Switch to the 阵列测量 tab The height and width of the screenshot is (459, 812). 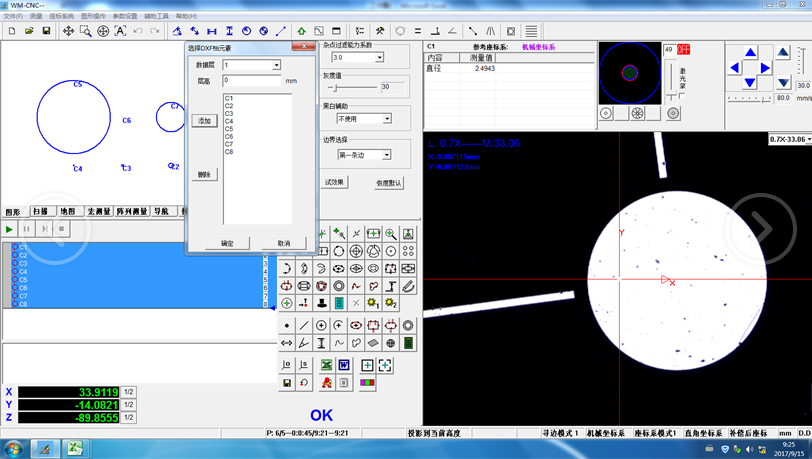(132, 212)
